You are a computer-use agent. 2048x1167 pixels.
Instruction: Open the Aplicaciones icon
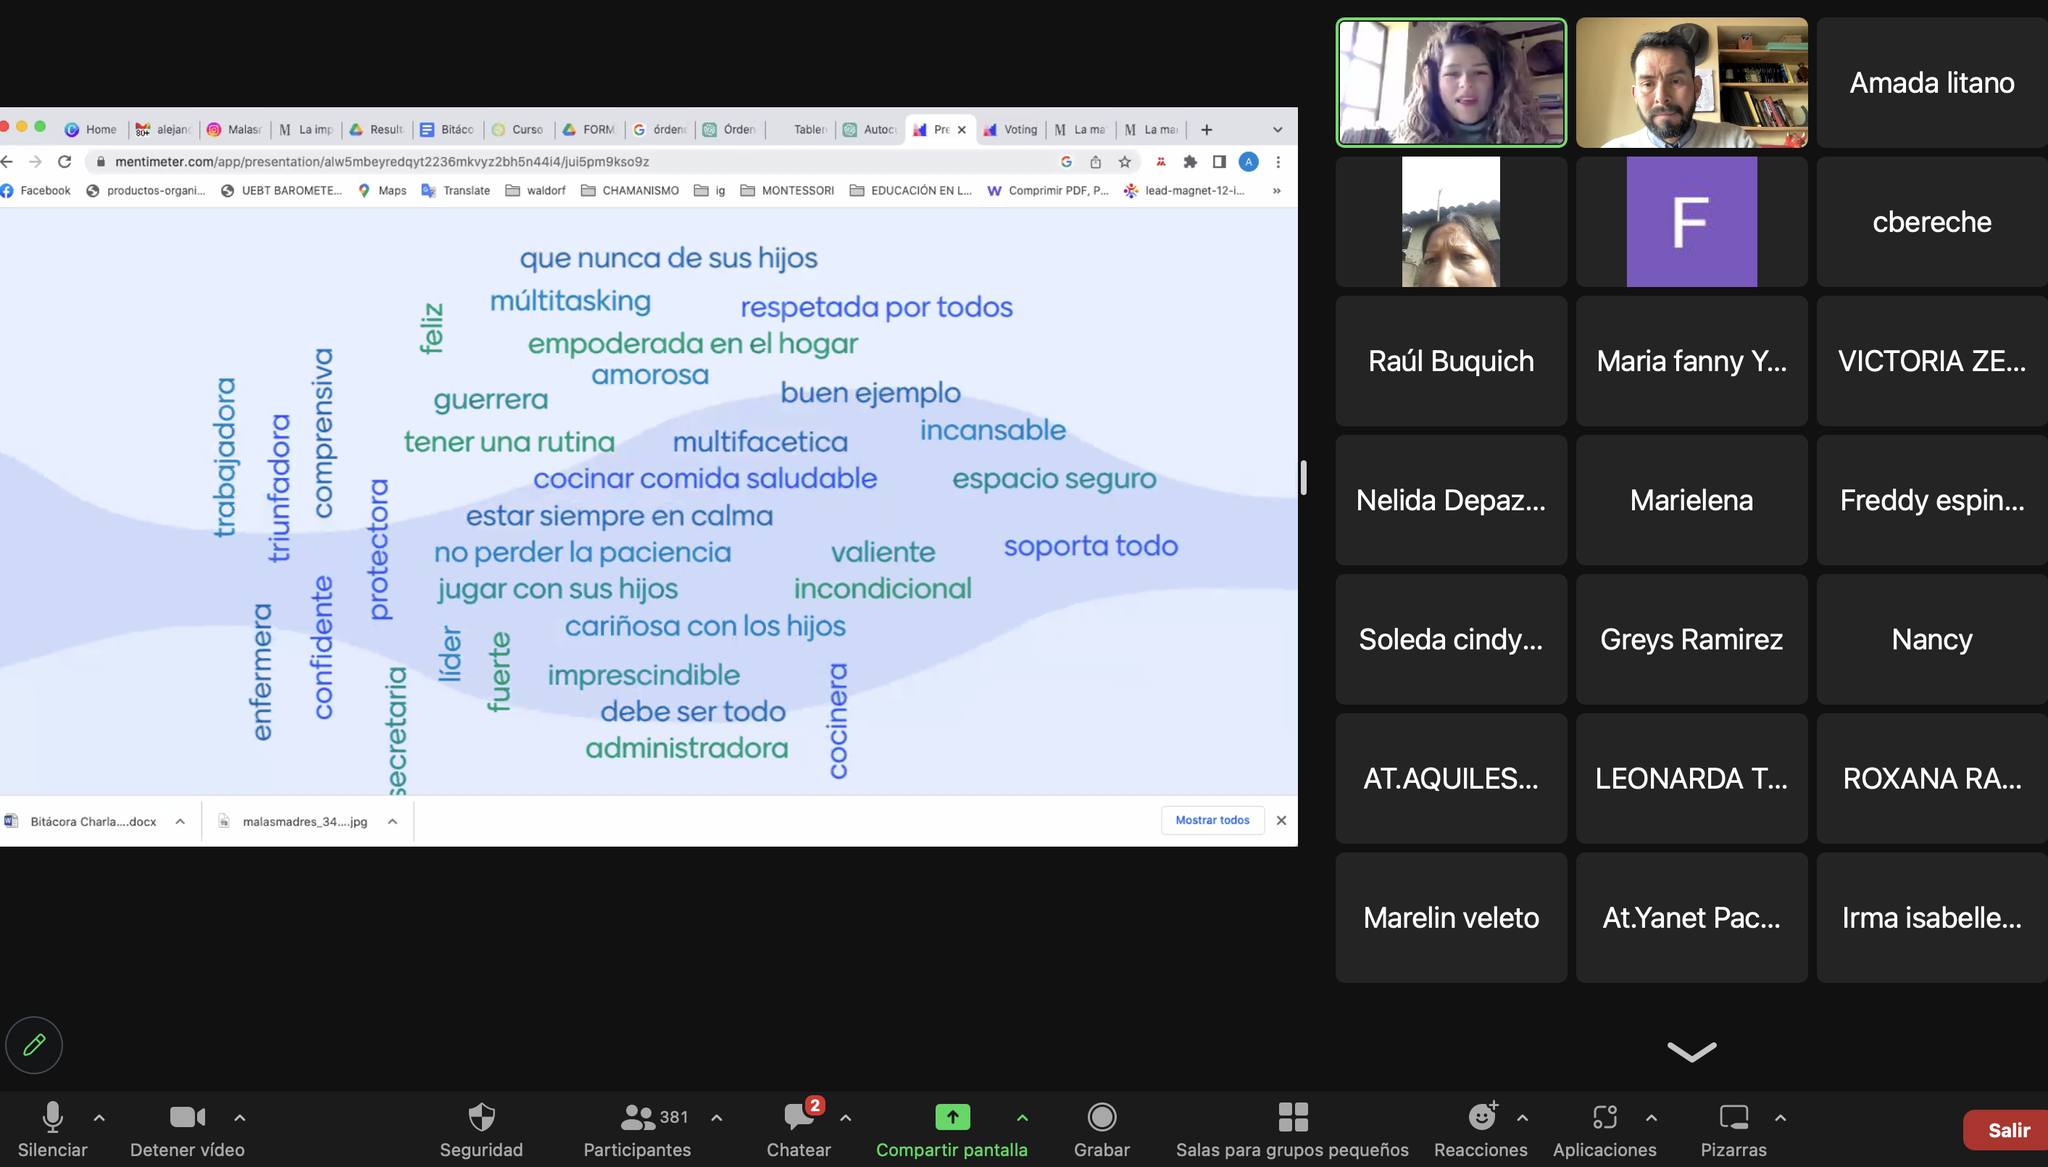(1604, 1117)
